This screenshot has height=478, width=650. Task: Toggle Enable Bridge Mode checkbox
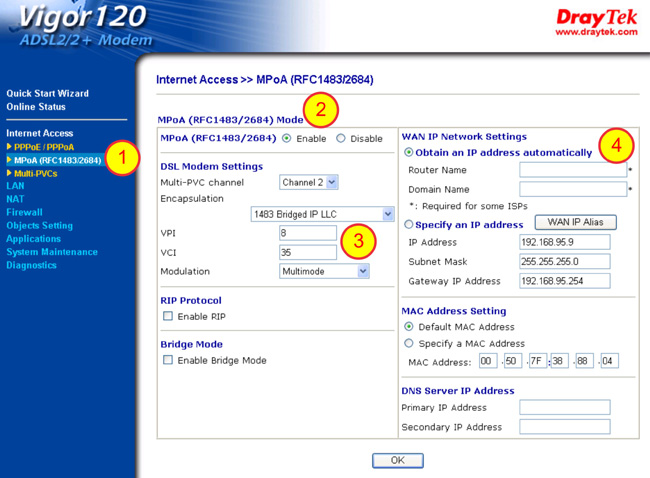coord(168,361)
